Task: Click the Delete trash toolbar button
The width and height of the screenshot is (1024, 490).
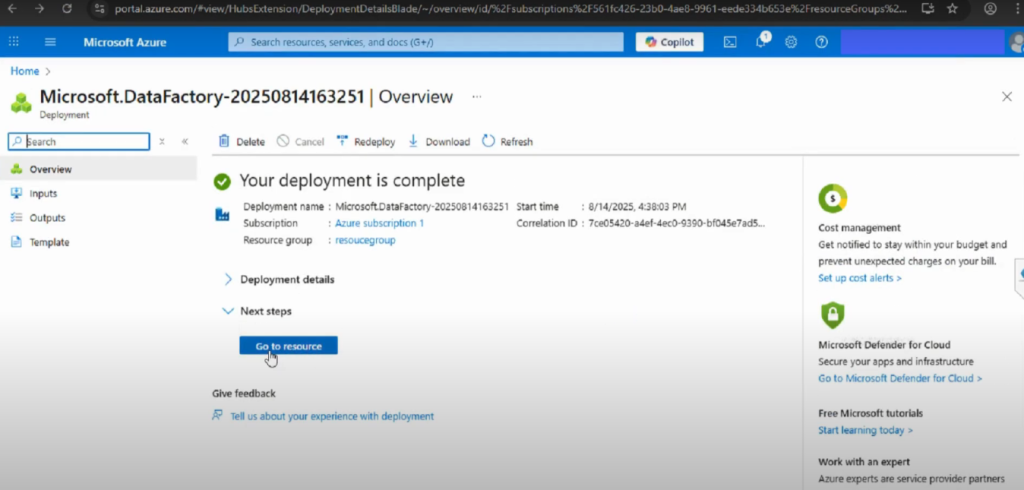Action: point(242,141)
